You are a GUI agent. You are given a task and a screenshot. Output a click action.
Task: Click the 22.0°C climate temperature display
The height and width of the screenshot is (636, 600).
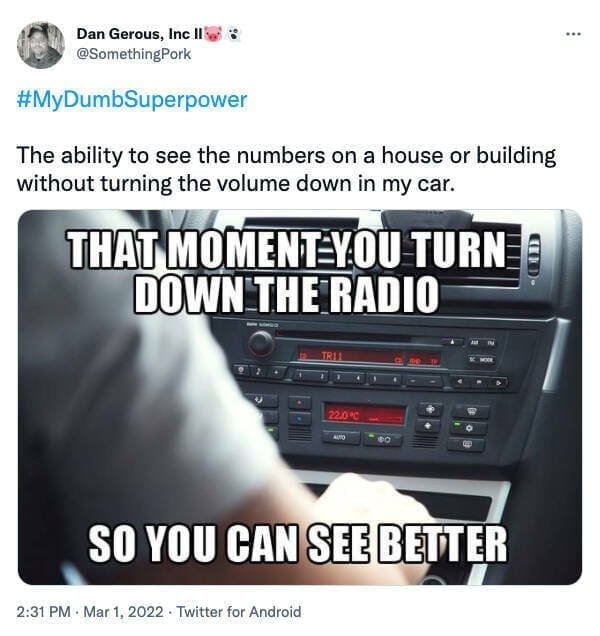coord(364,414)
